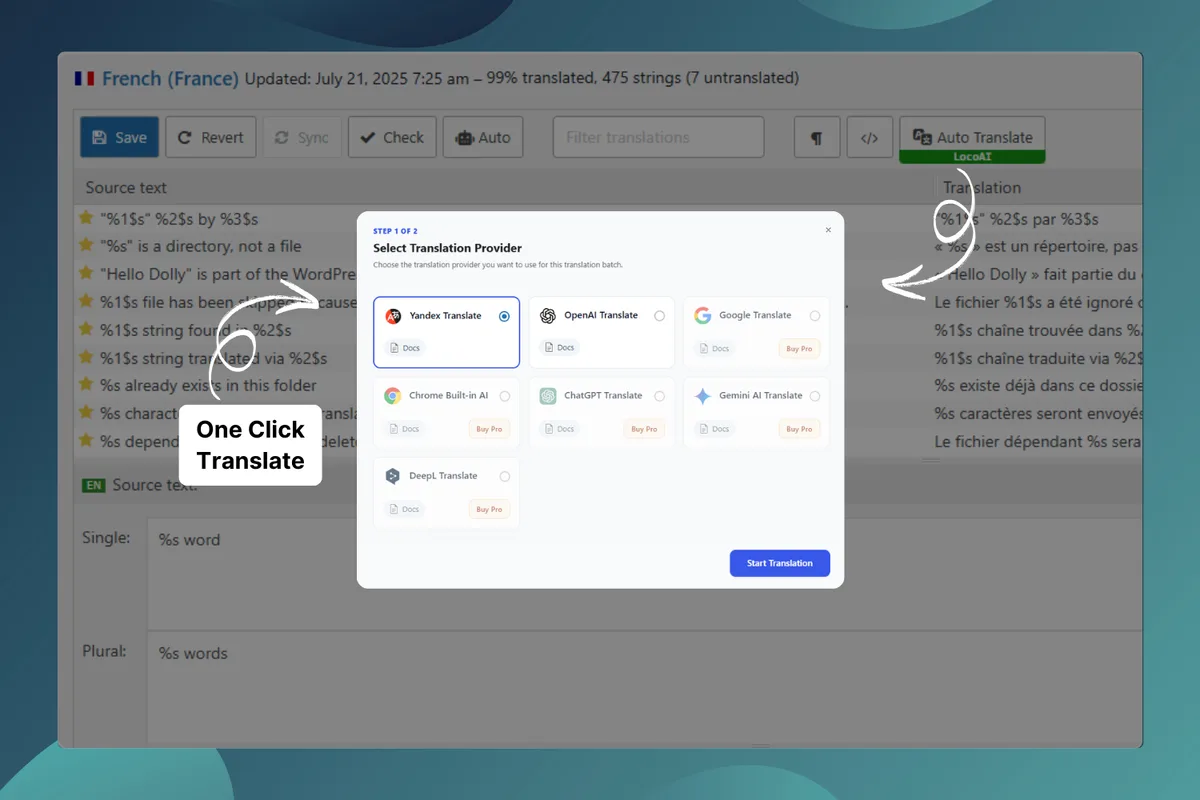Open Docs for DeepL Translate
Viewport: 1200px width, 800px height.
point(405,509)
